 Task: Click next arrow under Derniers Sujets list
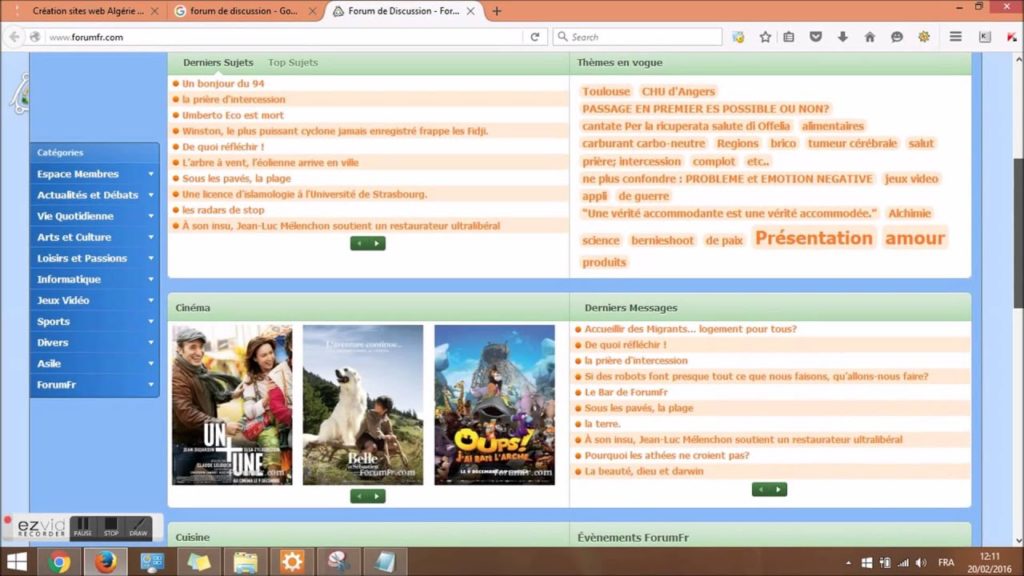click(x=376, y=244)
